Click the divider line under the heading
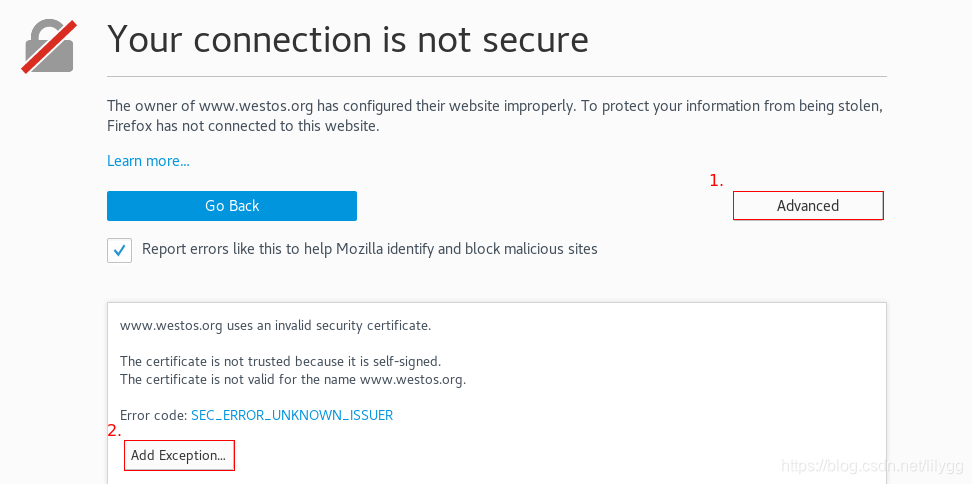The height and width of the screenshot is (484, 972). click(496, 76)
